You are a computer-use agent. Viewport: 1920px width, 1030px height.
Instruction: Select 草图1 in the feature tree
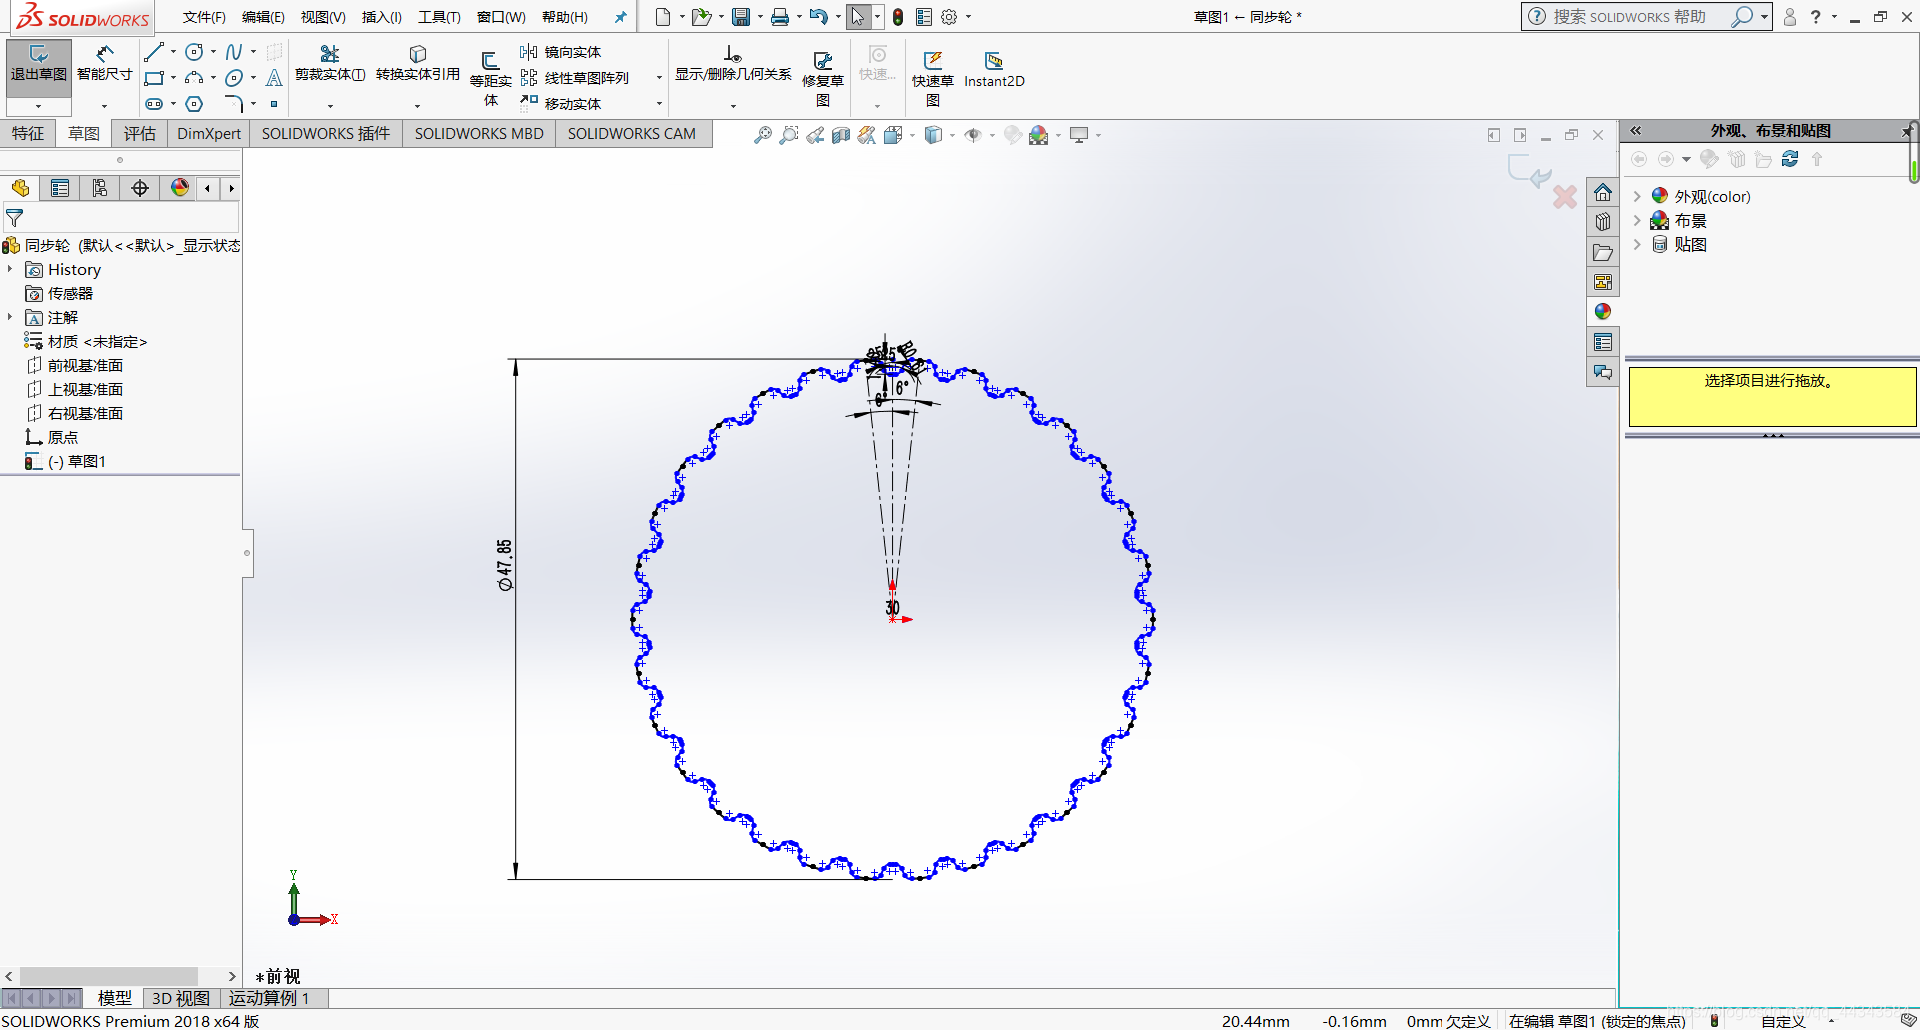(x=86, y=462)
